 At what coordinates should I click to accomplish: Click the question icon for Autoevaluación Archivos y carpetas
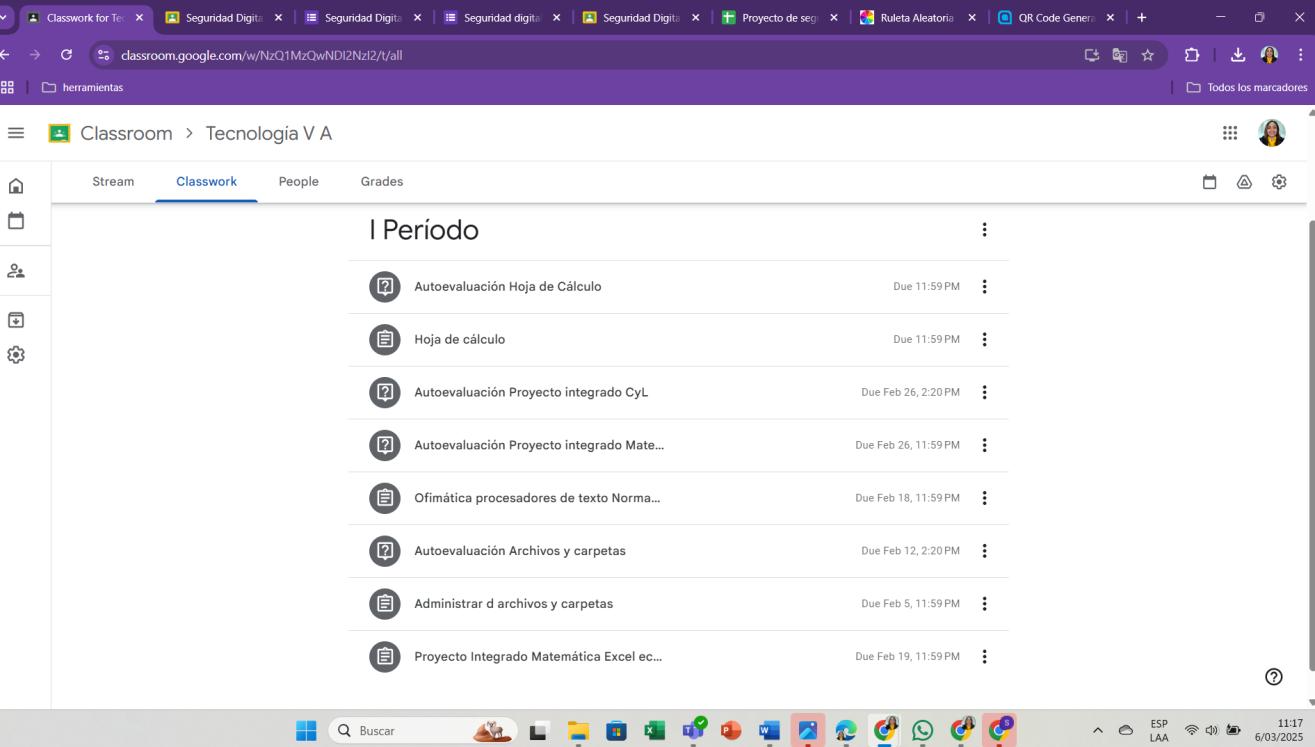pos(385,551)
